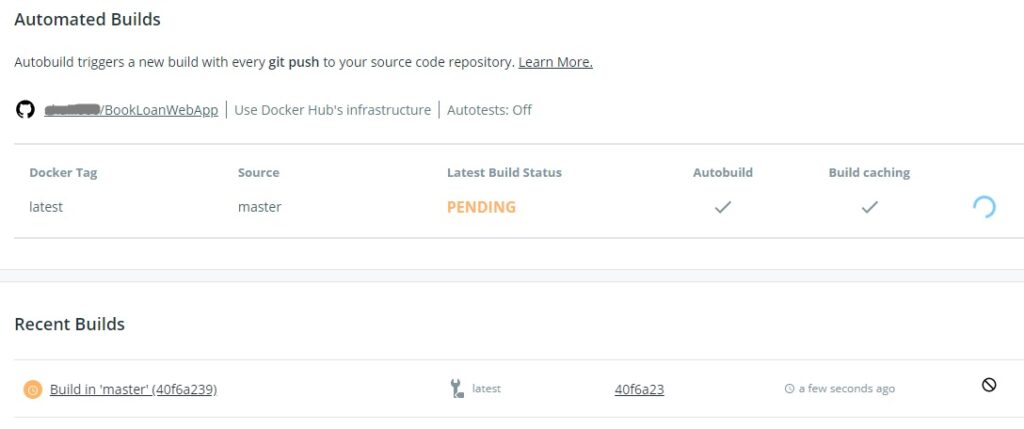Image resolution: width=1024 pixels, height=429 pixels.
Task: Click the Build caching checkmark
Action: [869, 207]
